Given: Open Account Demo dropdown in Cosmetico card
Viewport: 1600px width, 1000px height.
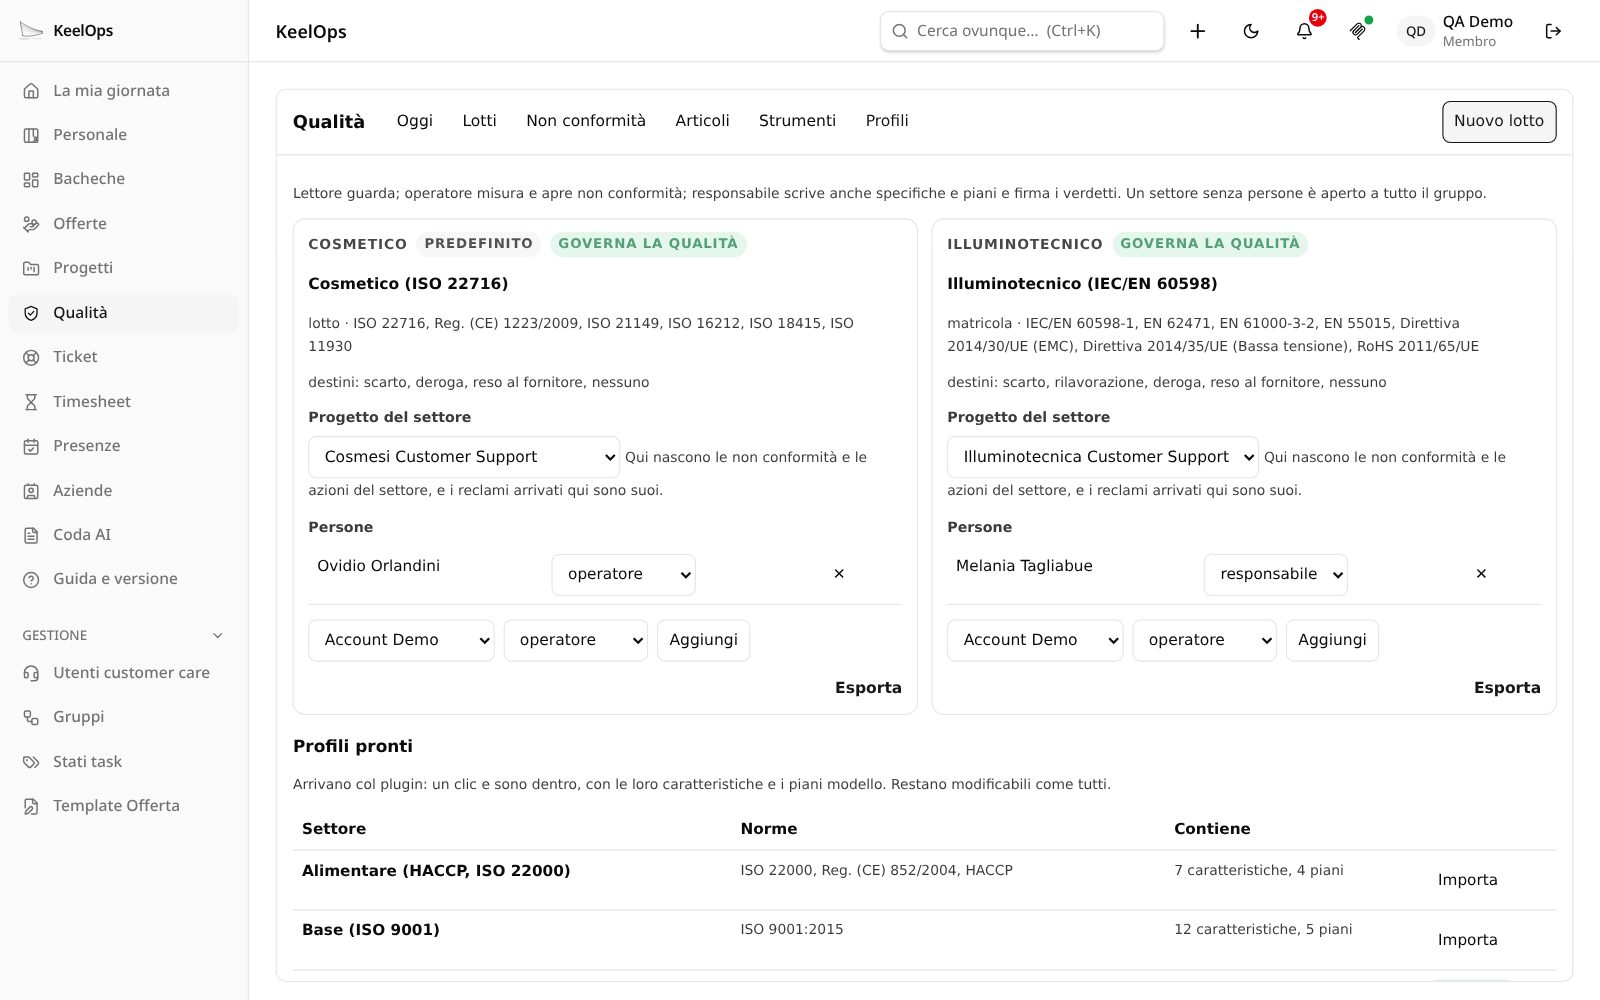Looking at the screenshot, I should (x=401, y=640).
